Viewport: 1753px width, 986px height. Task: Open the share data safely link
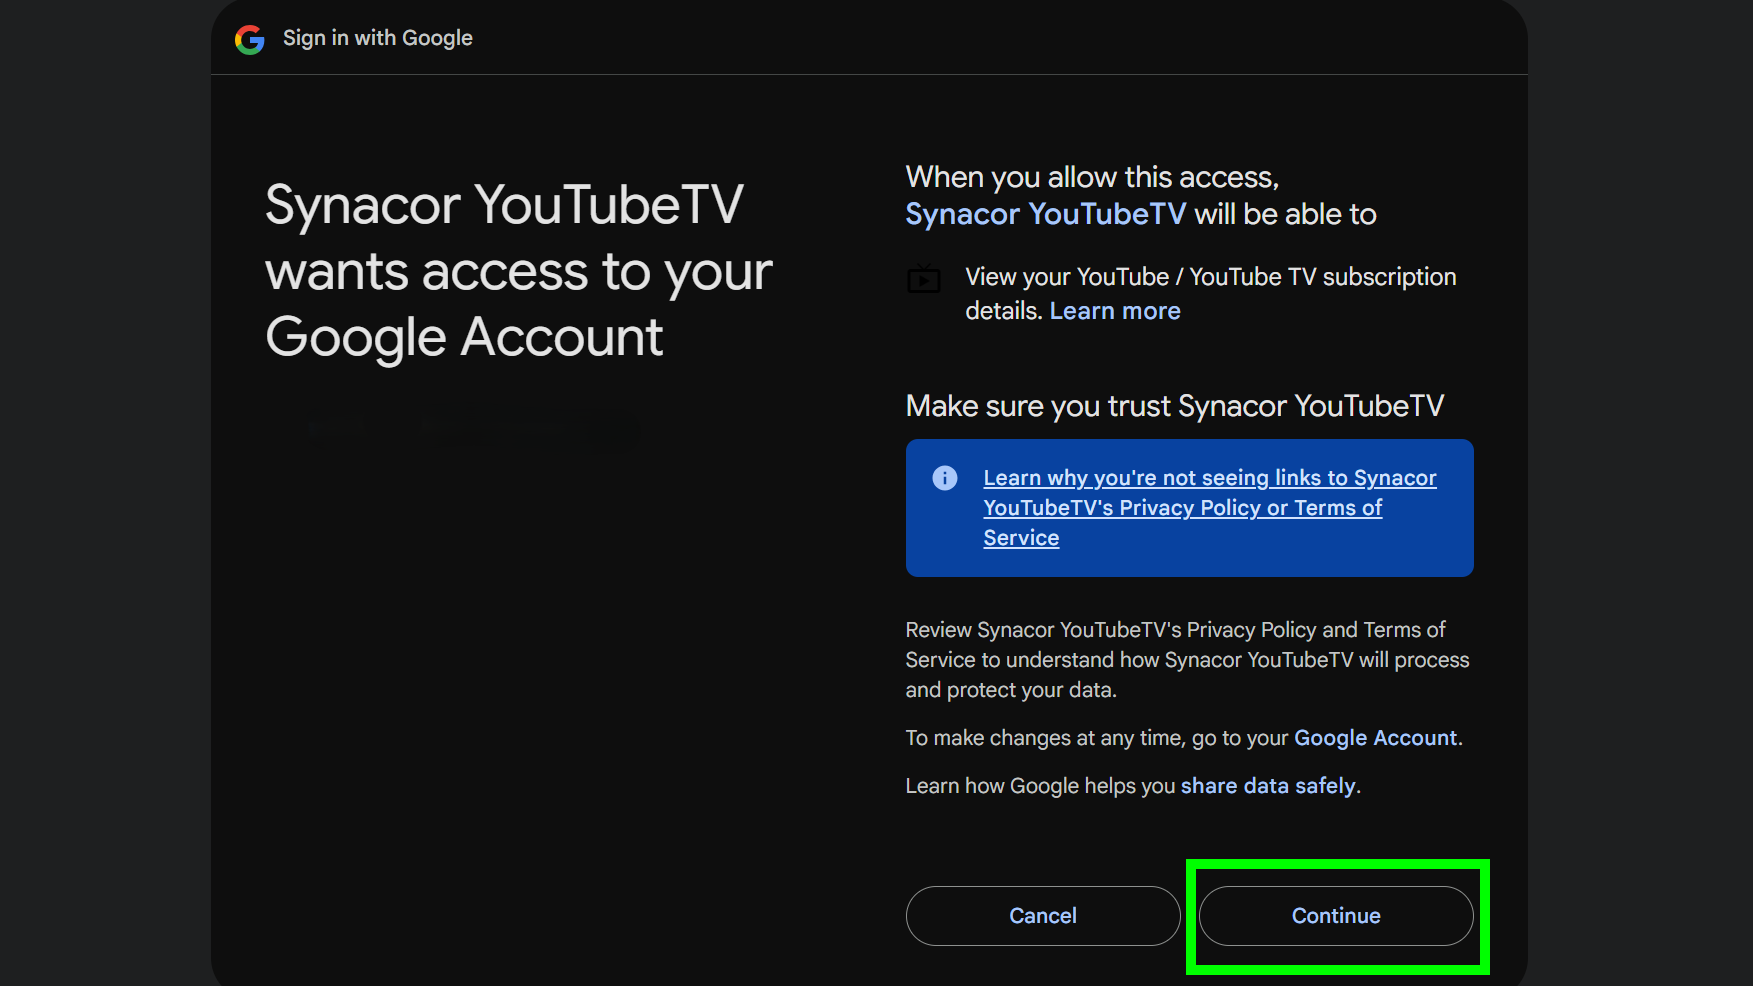tap(1267, 786)
